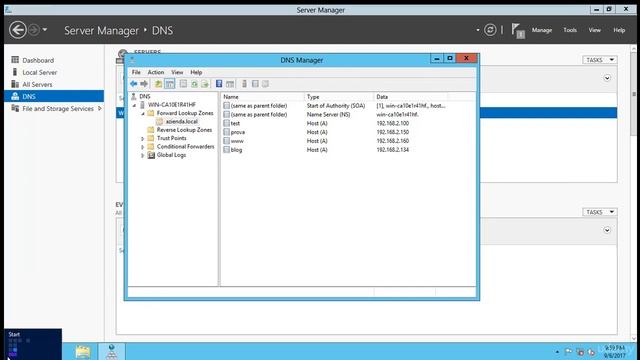Click the Server Manager taskbar icon
Screen dimensions: 640x360
click(x=111, y=351)
